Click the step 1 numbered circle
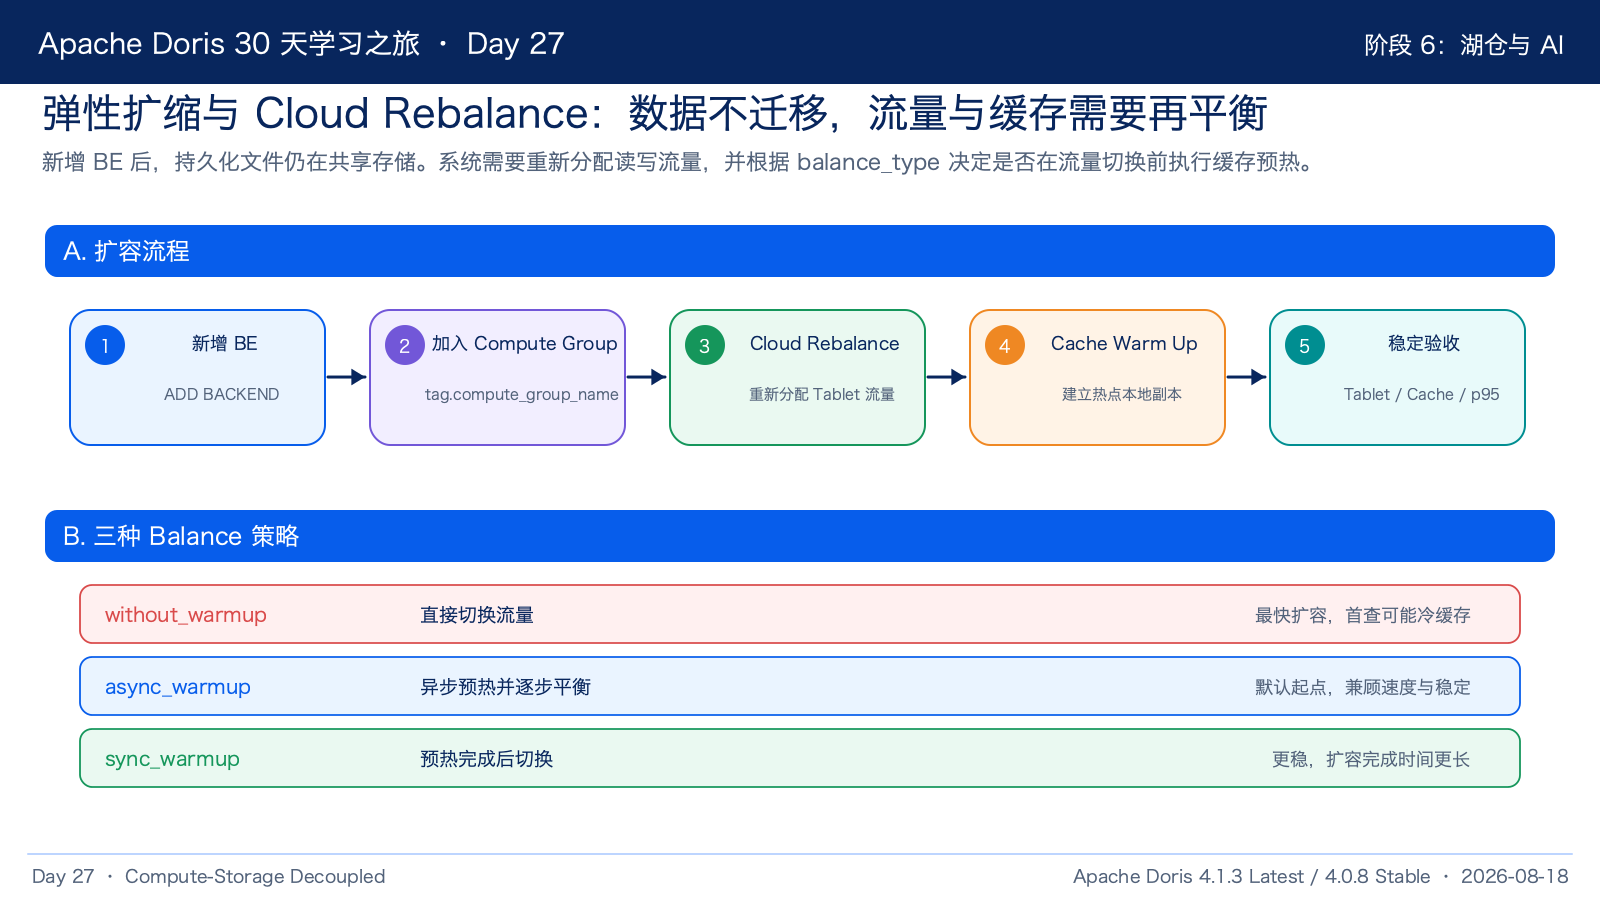 click(105, 345)
